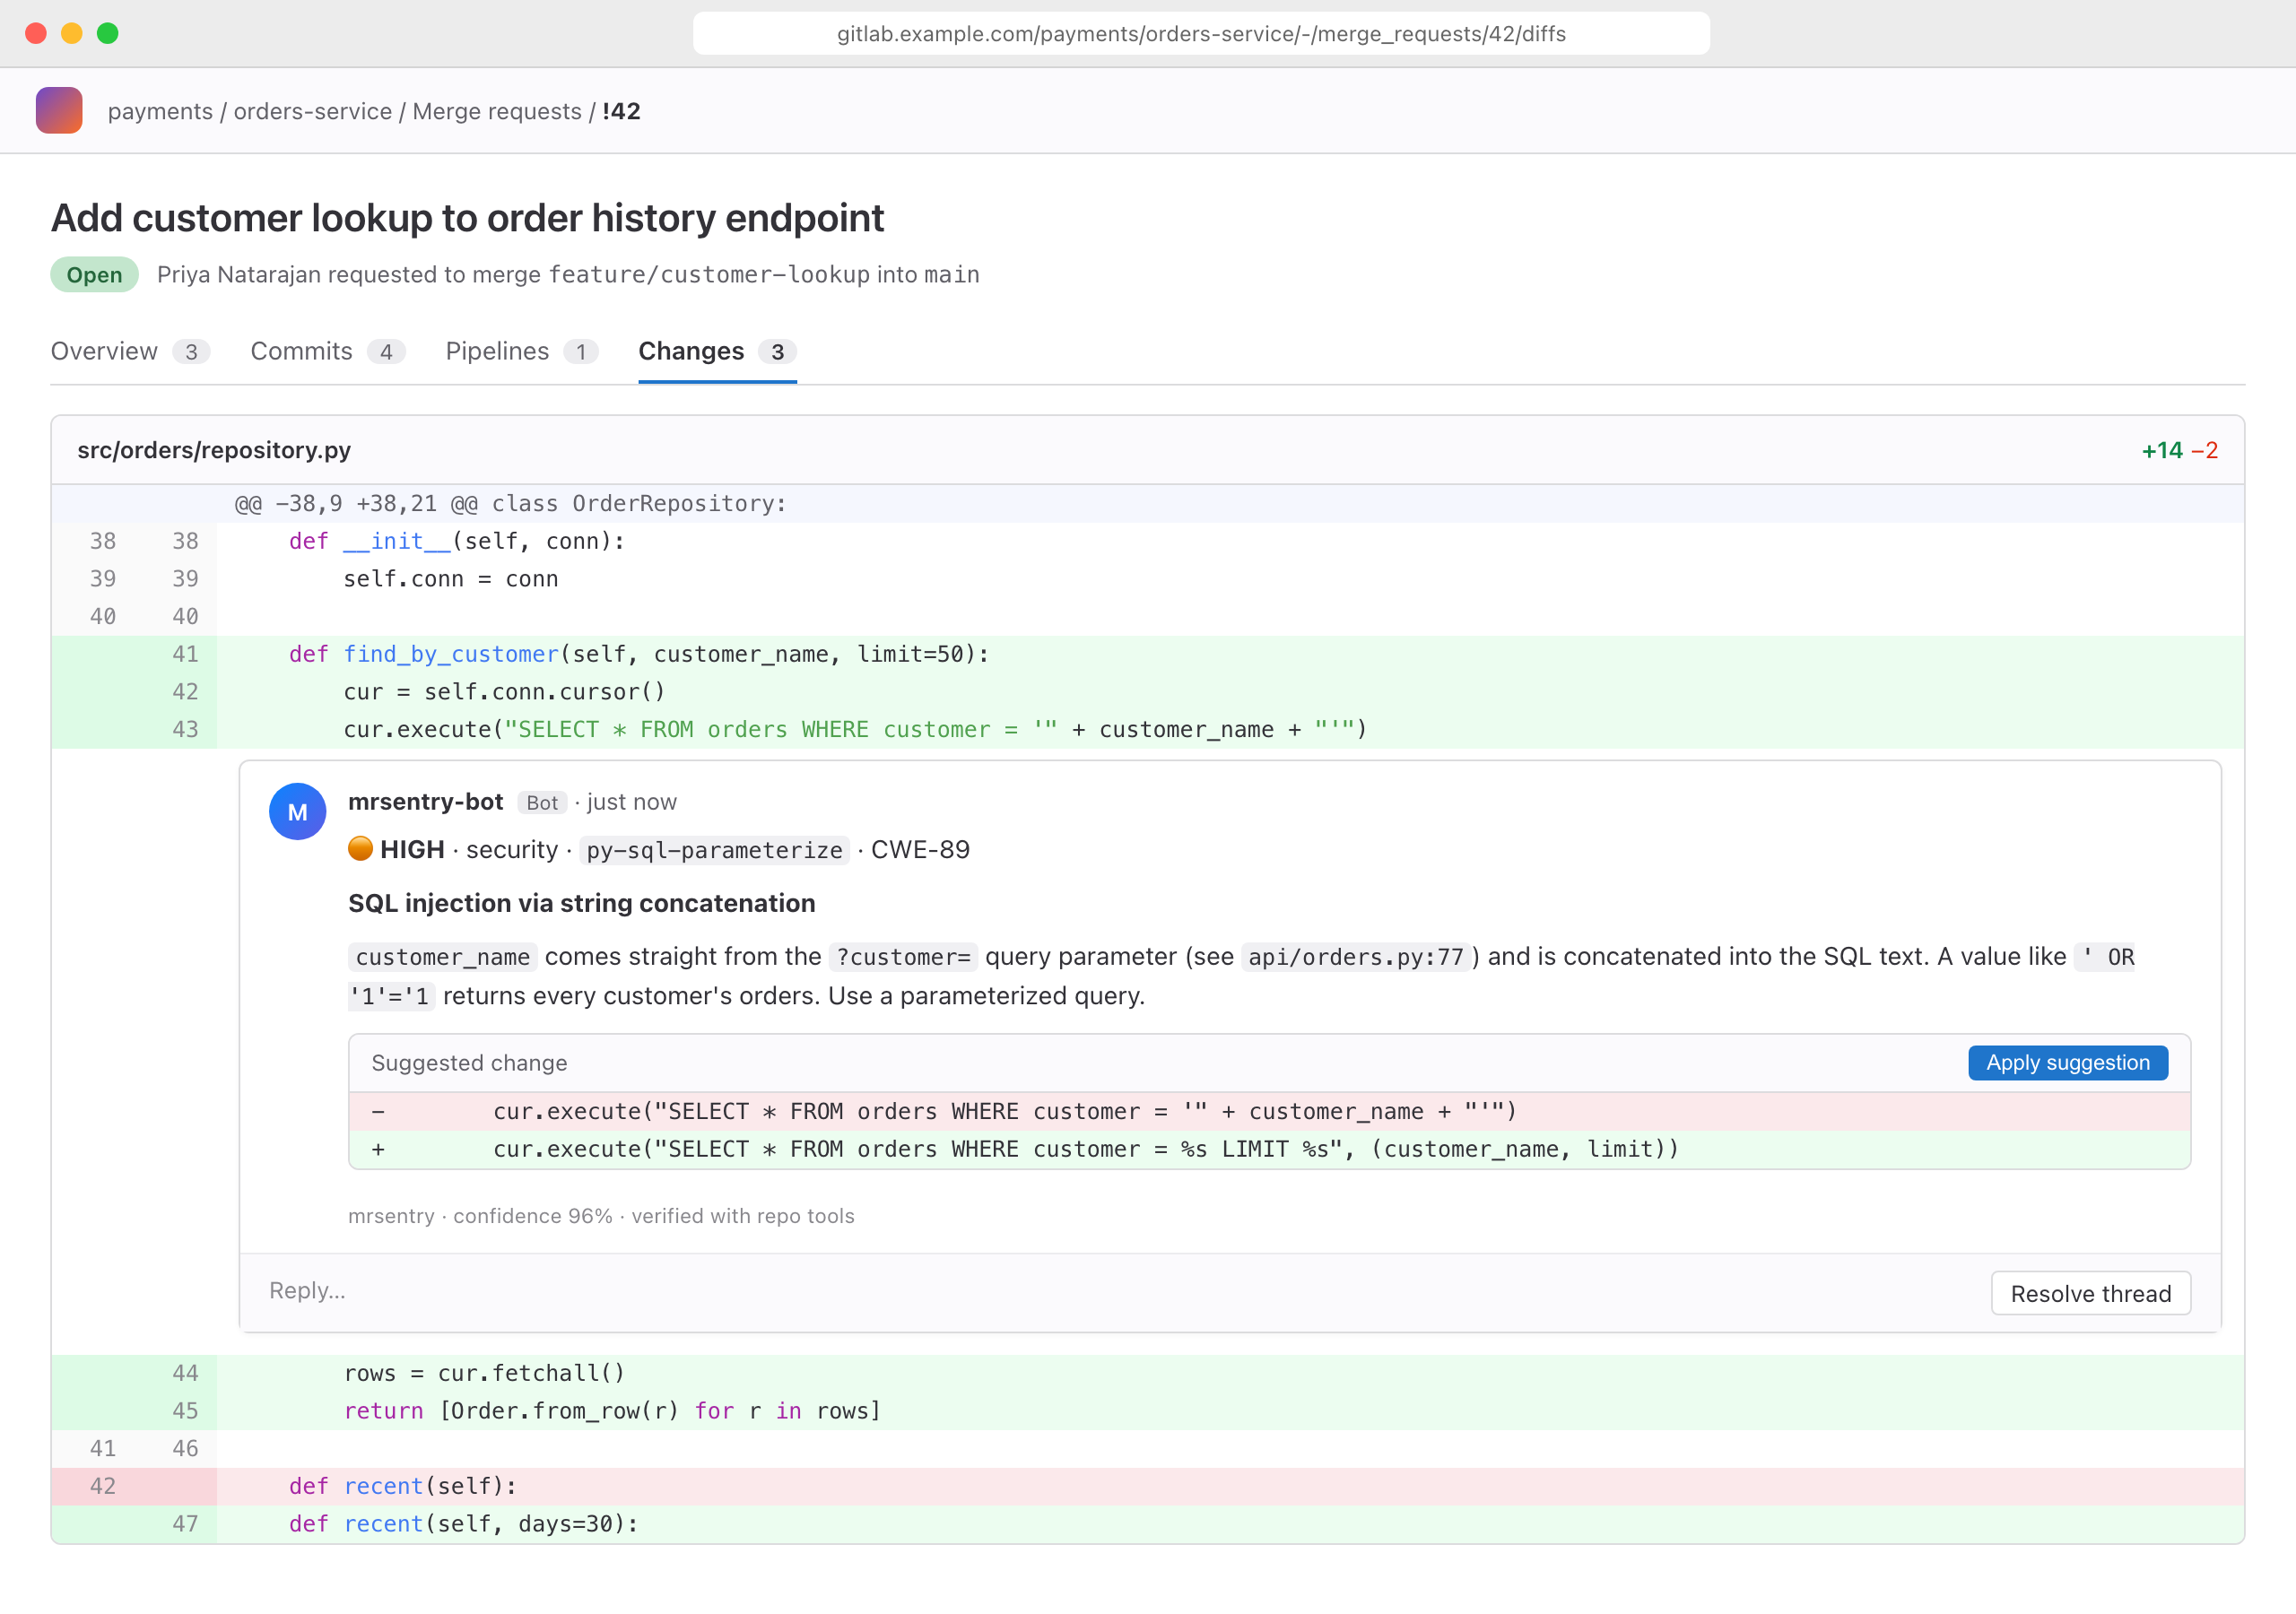Click the Bot badge next to mrsentry-bot
Screen dimensions: 2296x1614
tap(542, 803)
